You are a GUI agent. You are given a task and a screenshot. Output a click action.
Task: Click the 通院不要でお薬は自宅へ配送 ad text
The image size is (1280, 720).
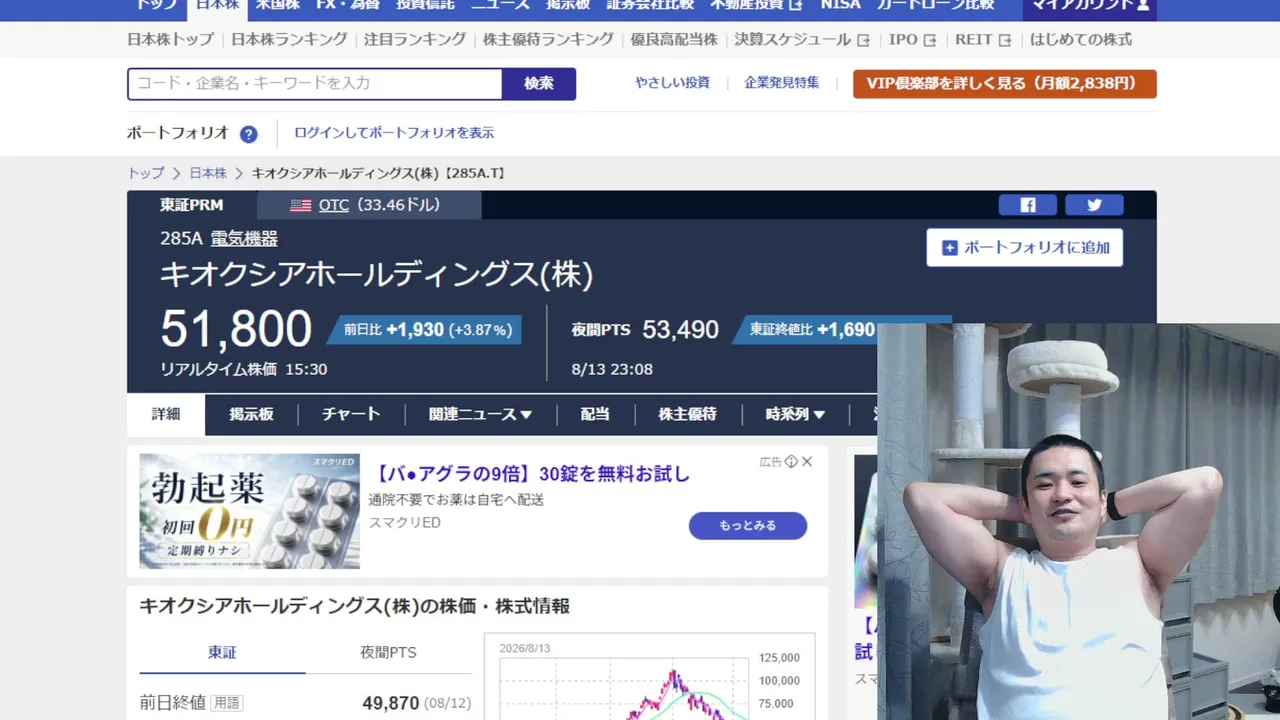(457, 500)
